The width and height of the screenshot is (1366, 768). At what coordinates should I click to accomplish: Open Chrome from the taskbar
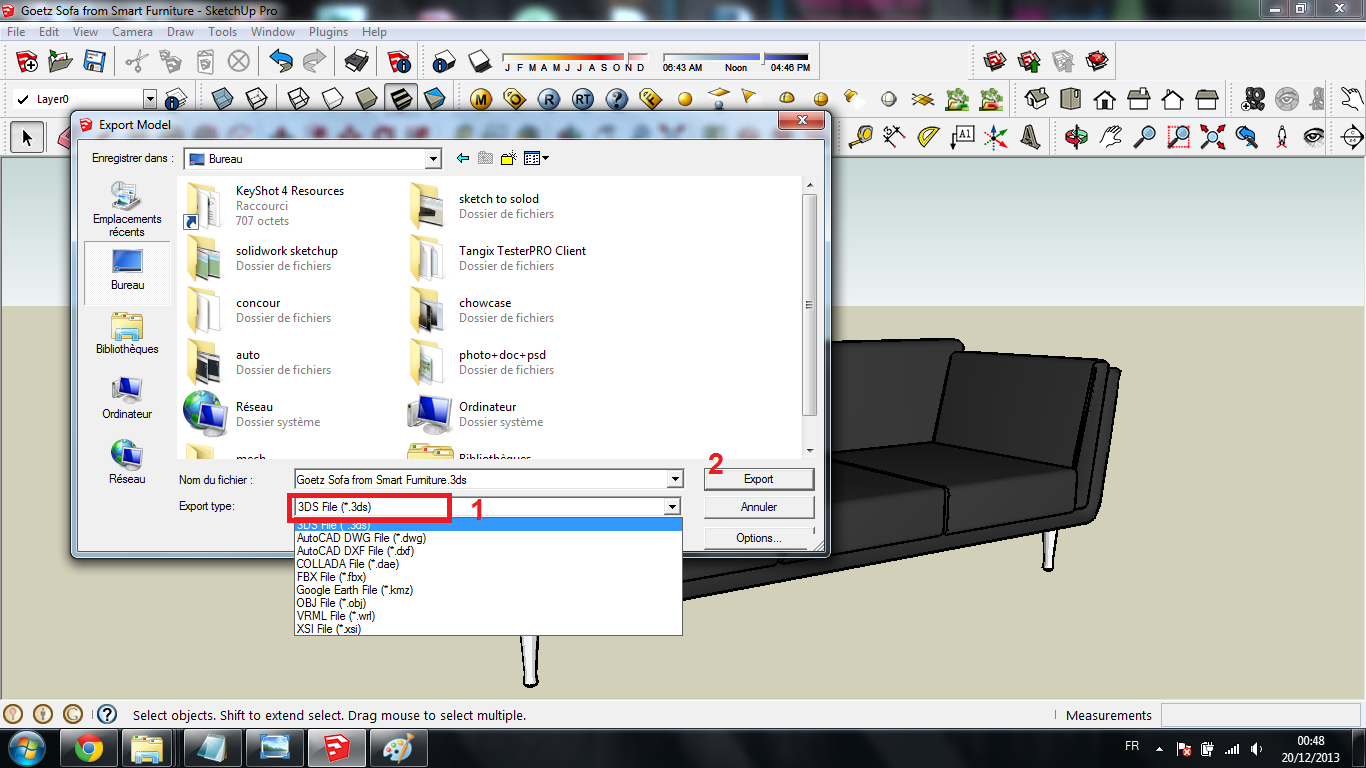[x=88, y=748]
